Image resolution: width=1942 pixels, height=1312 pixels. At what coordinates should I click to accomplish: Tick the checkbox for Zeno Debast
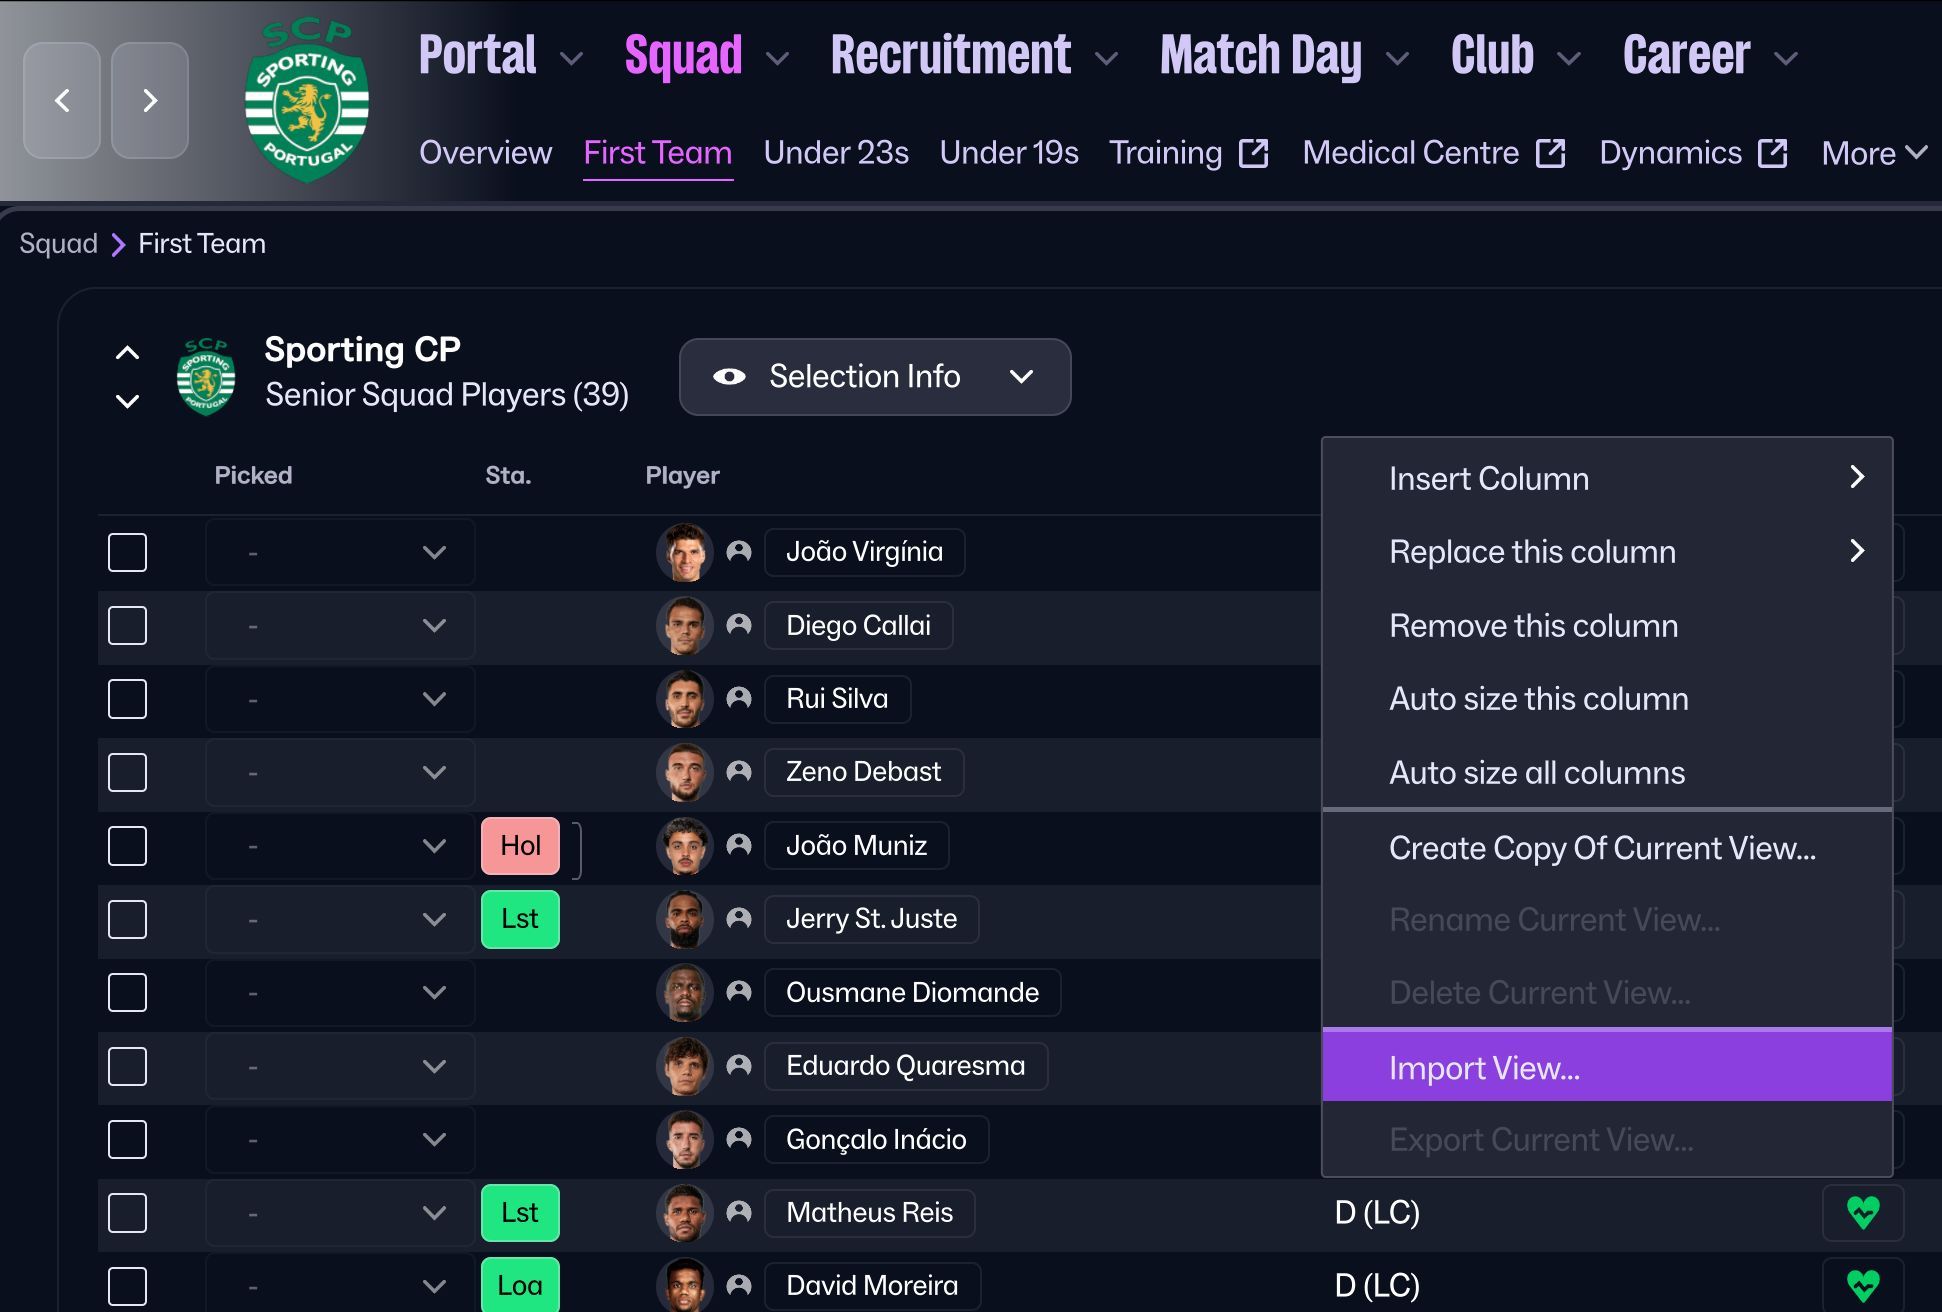pos(127,772)
